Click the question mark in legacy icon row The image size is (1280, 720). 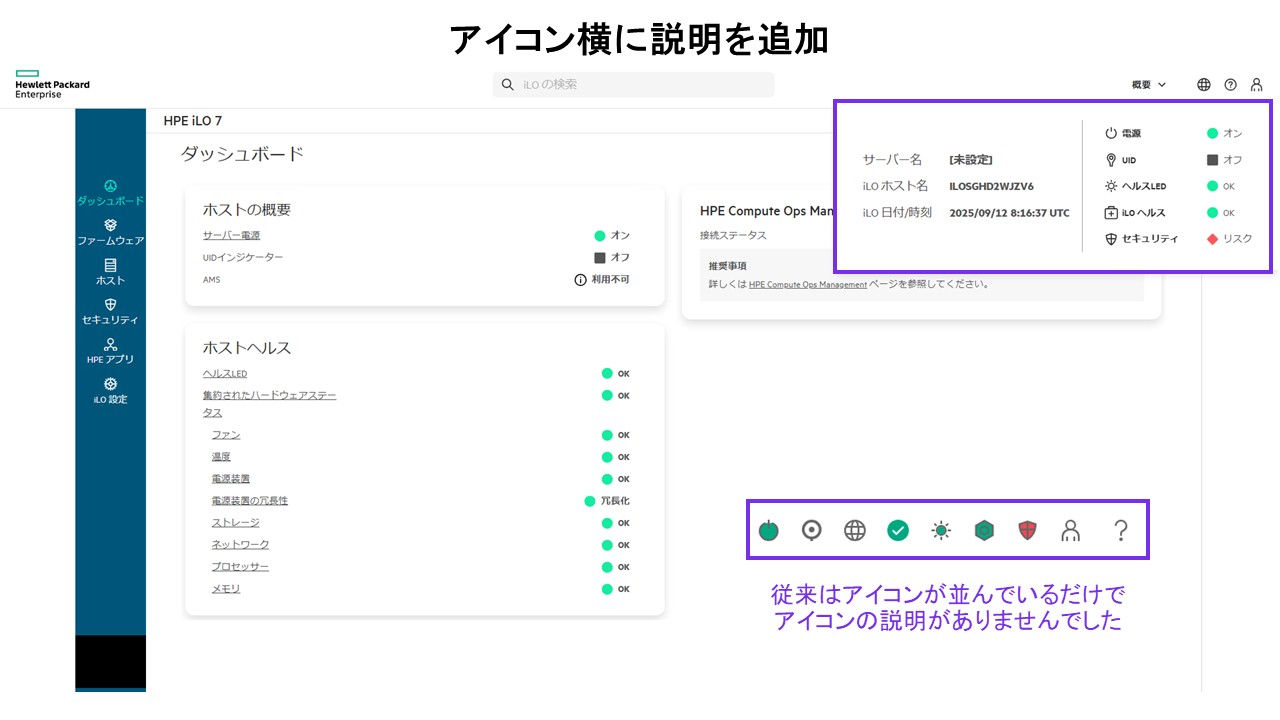(1121, 530)
